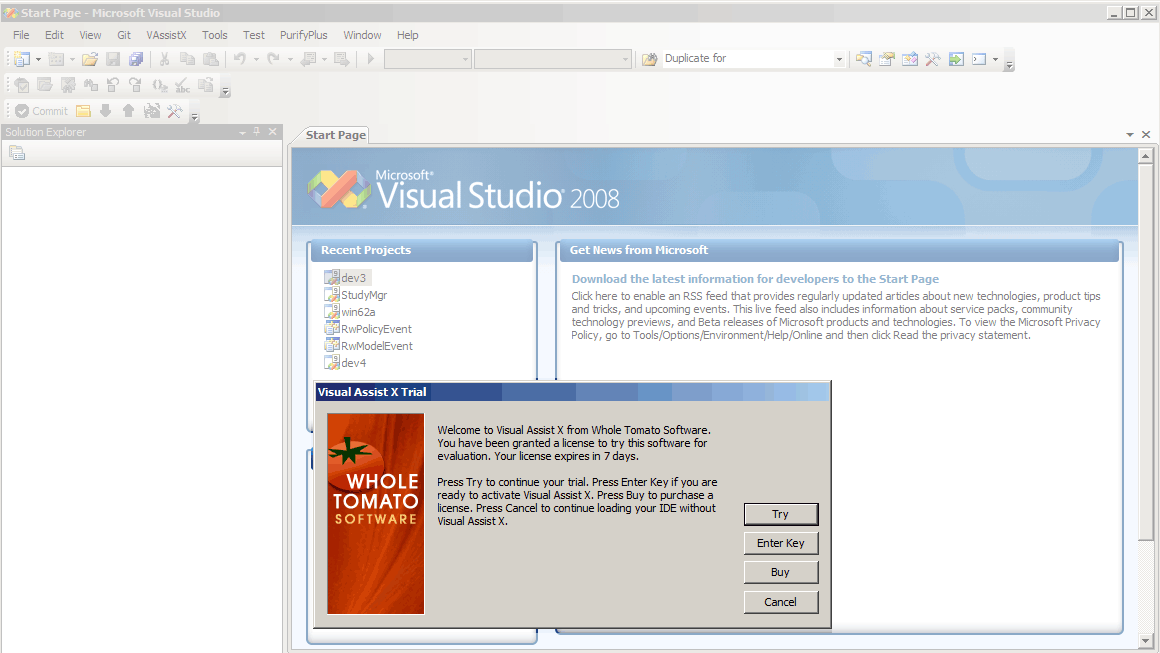Click the Command Window toolbar icon

[979, 59]
